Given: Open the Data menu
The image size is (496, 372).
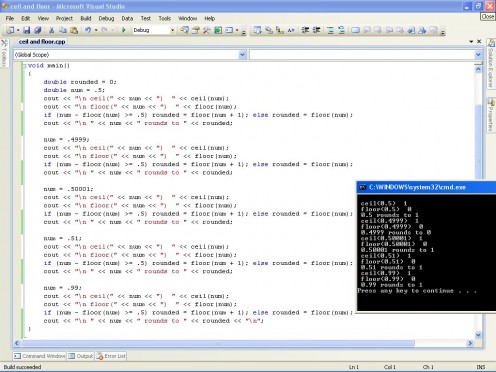Looking at the screenshot, I should 127,18.
